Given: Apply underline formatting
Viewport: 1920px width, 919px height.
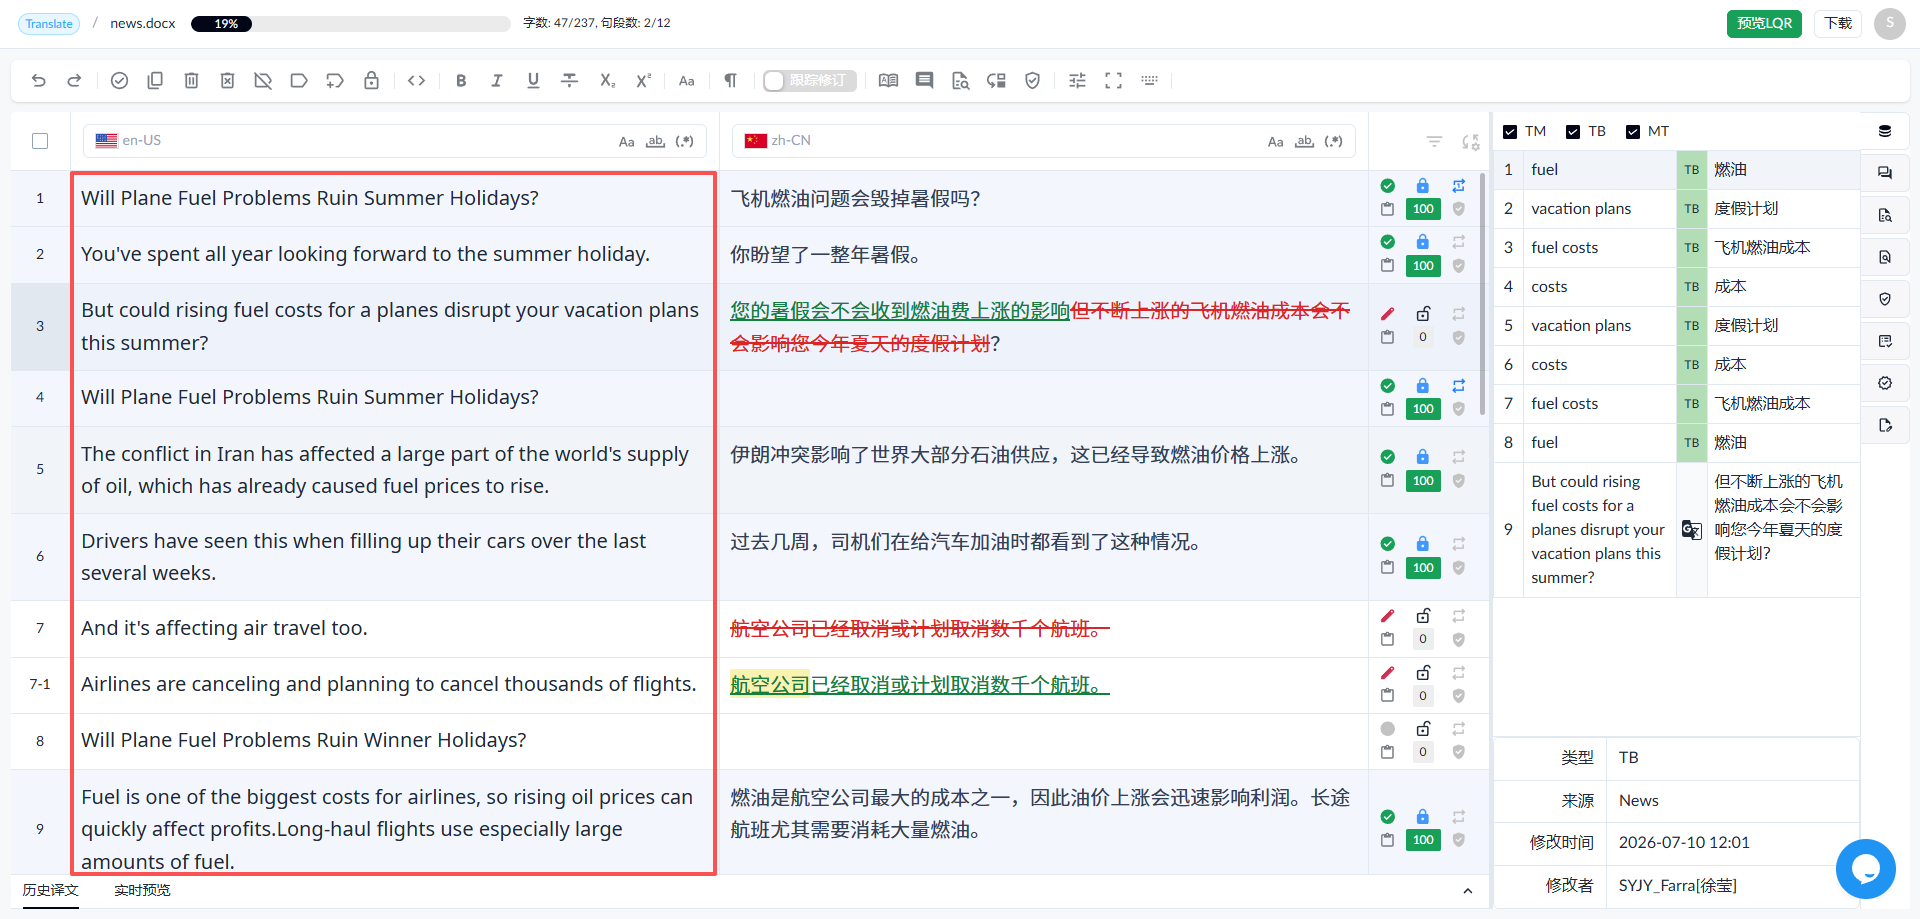Looking at the screenshot, I should pos(533,81).
